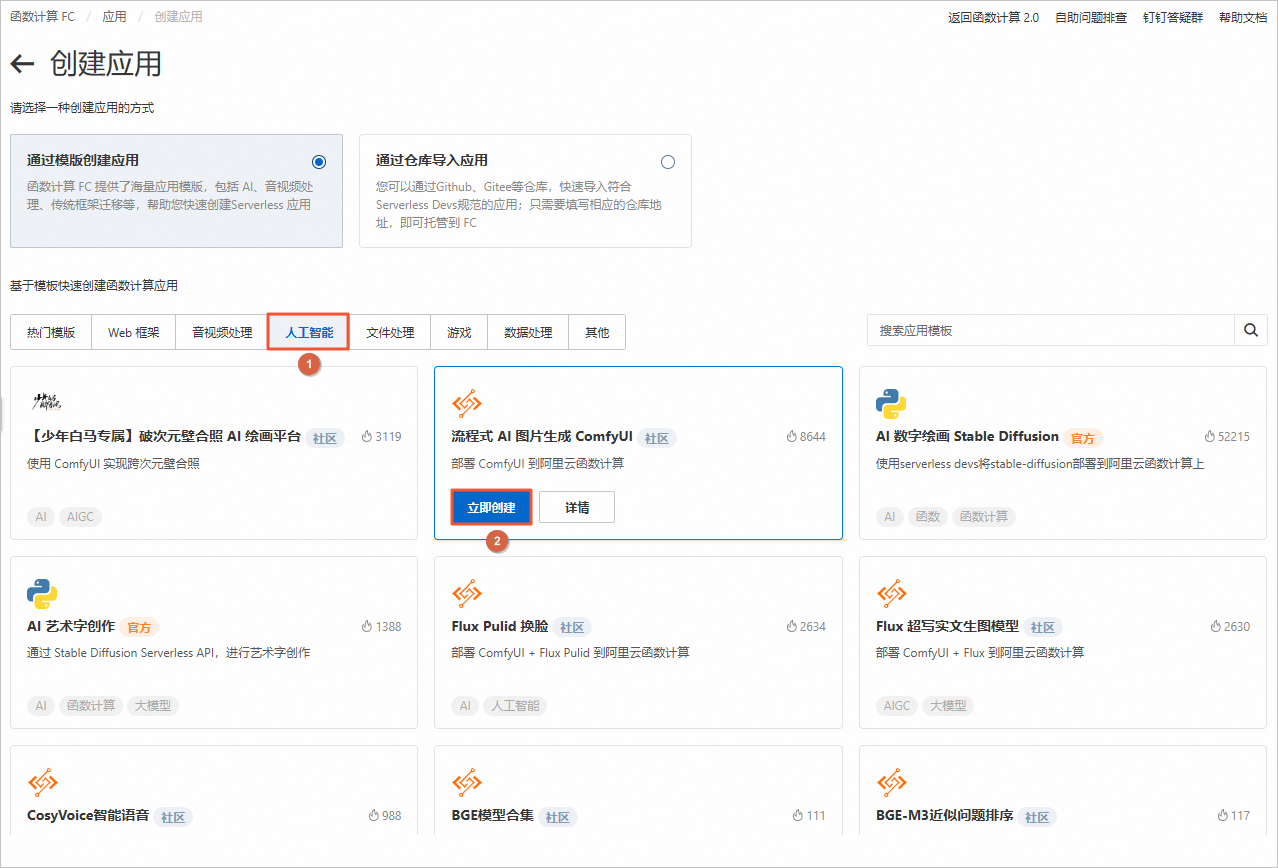Click the CosyVoice智能语音 title

pyautogui.click(x=88, y=816)
